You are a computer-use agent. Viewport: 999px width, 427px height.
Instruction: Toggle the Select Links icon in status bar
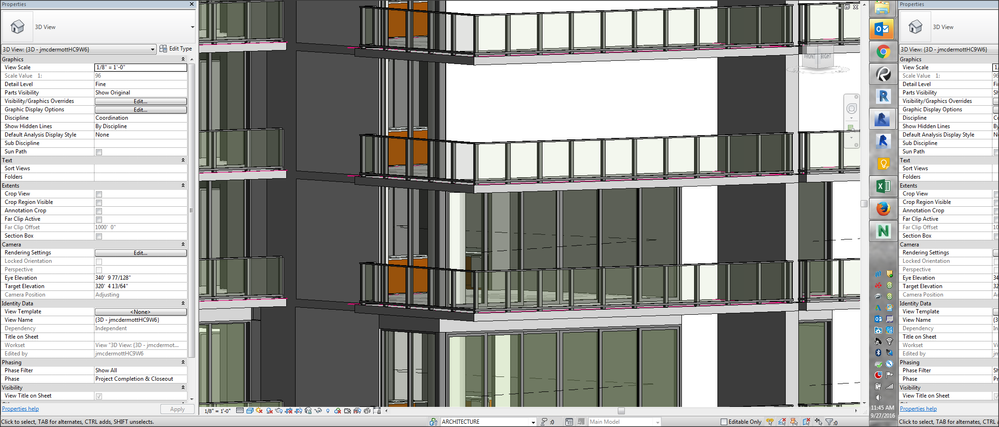tap(770, 422)
